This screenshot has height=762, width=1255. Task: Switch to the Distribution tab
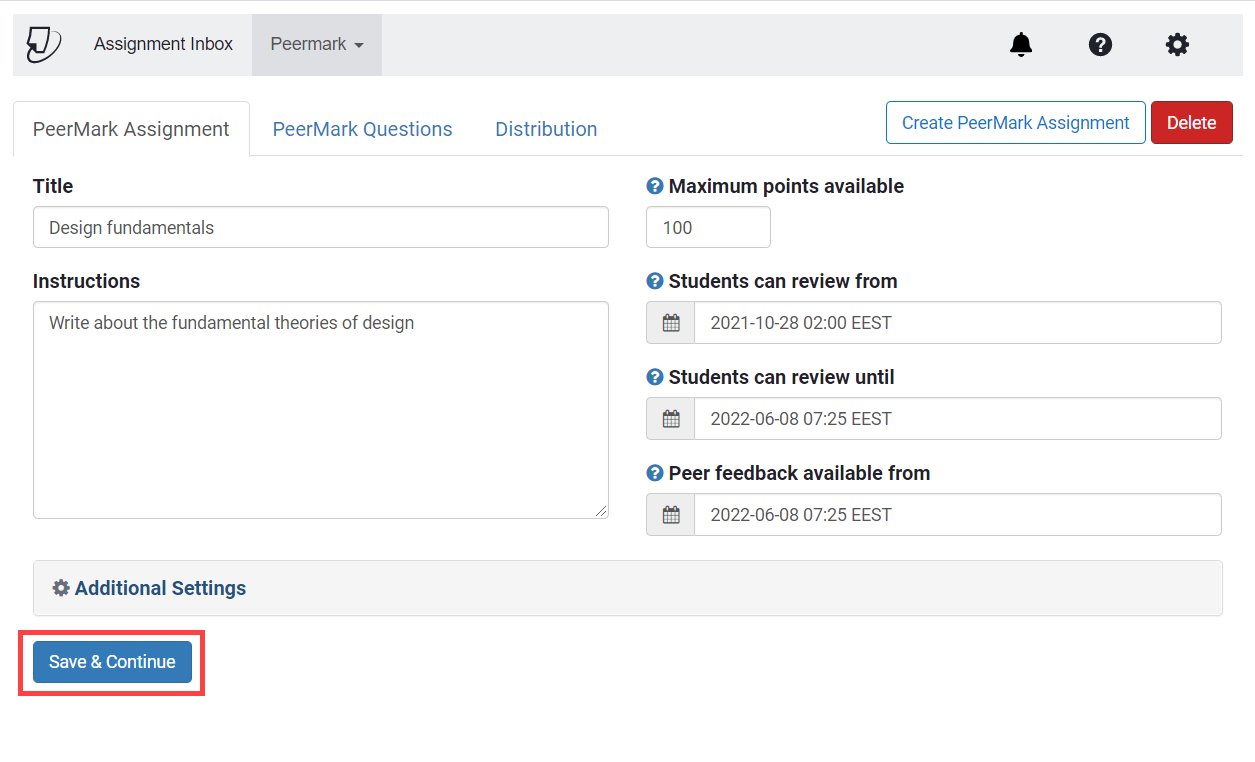point(546,129)
